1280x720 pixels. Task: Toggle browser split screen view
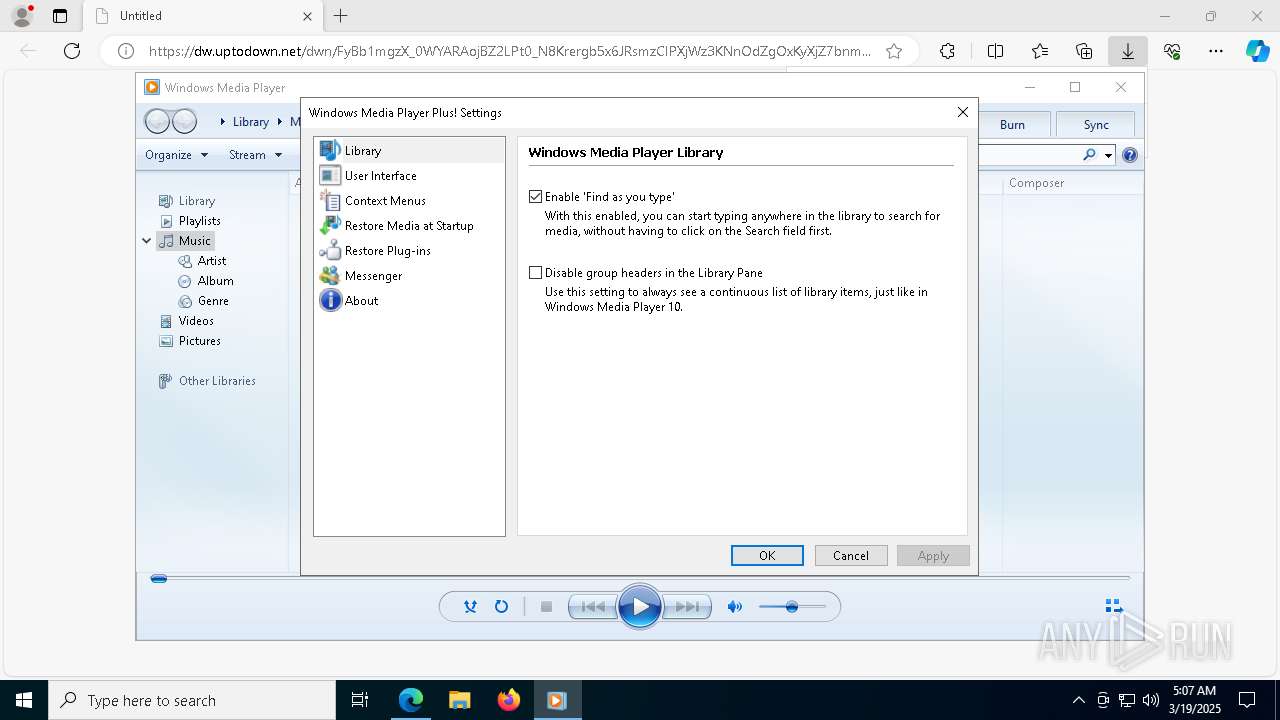[995, 51]
